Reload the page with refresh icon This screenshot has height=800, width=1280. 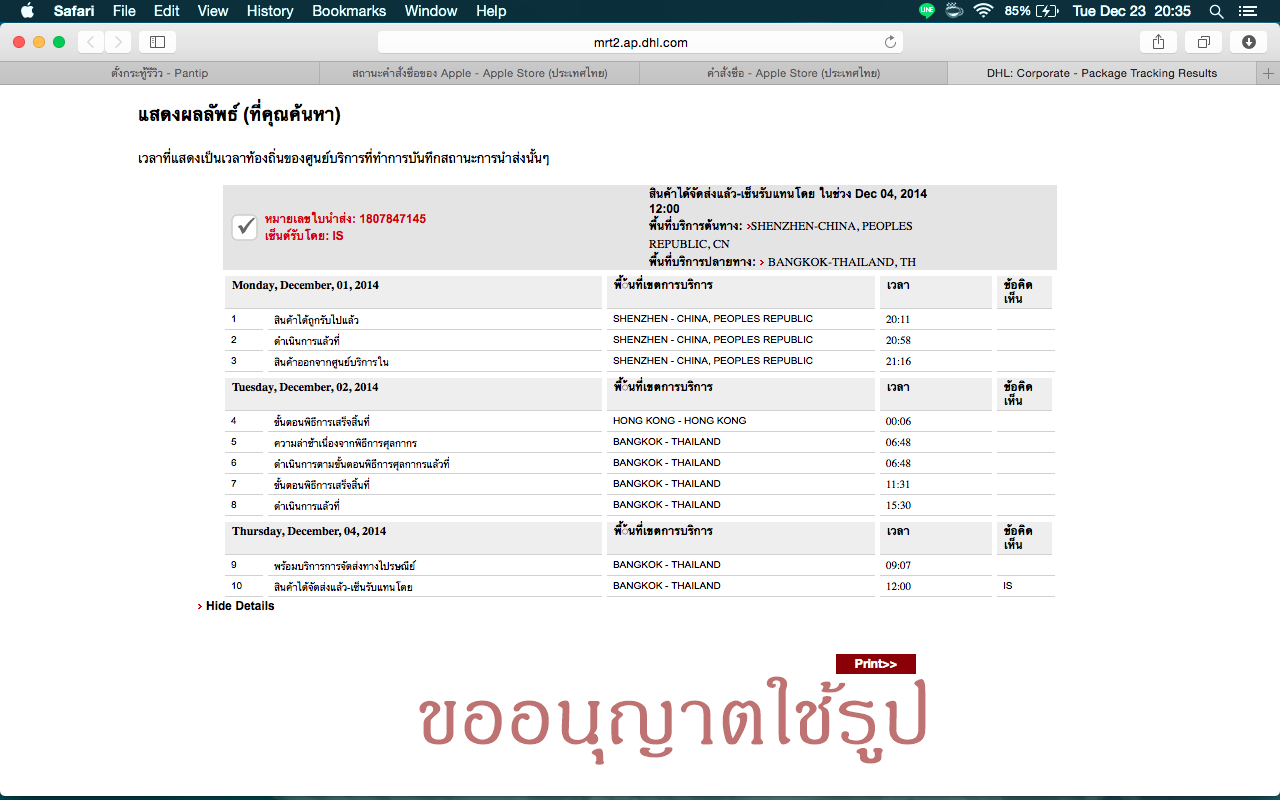[890, 42]
